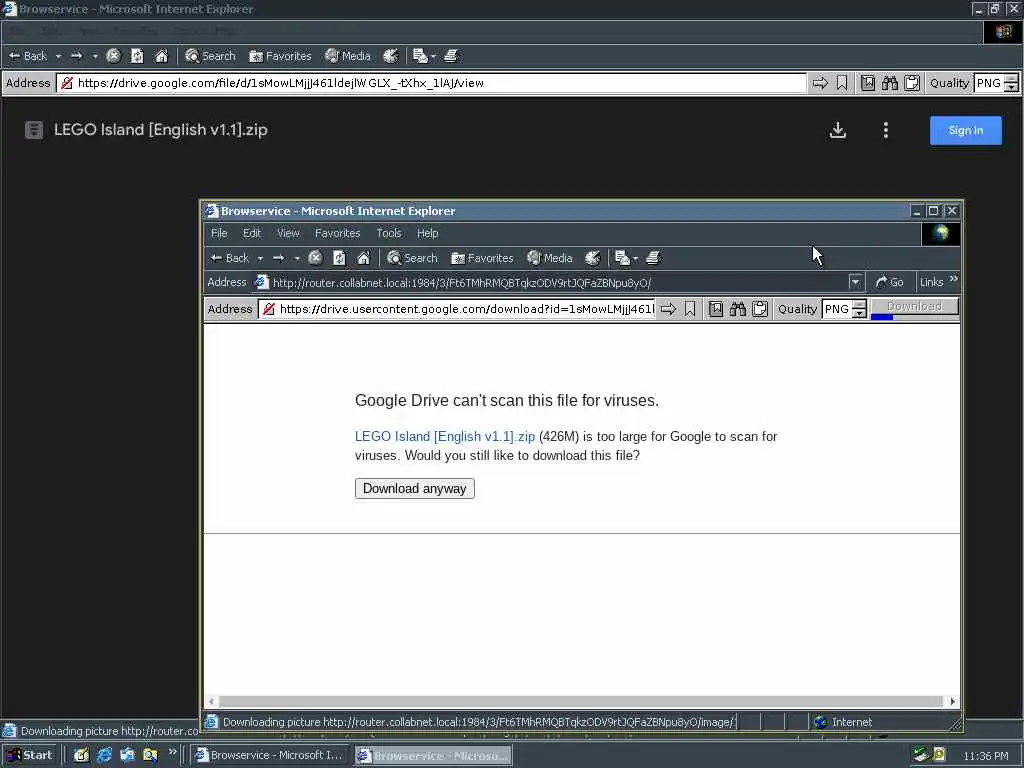Click Home icon in background window toolbar

[x=161, y=56]
